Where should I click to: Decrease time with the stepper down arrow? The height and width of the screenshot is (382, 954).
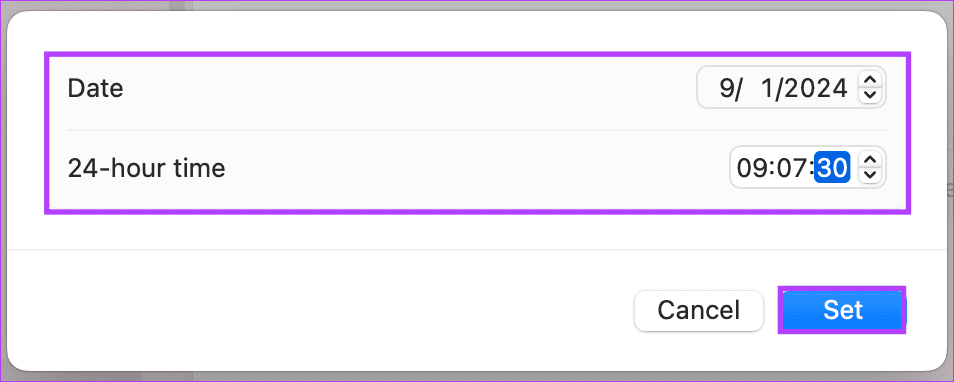870,175
